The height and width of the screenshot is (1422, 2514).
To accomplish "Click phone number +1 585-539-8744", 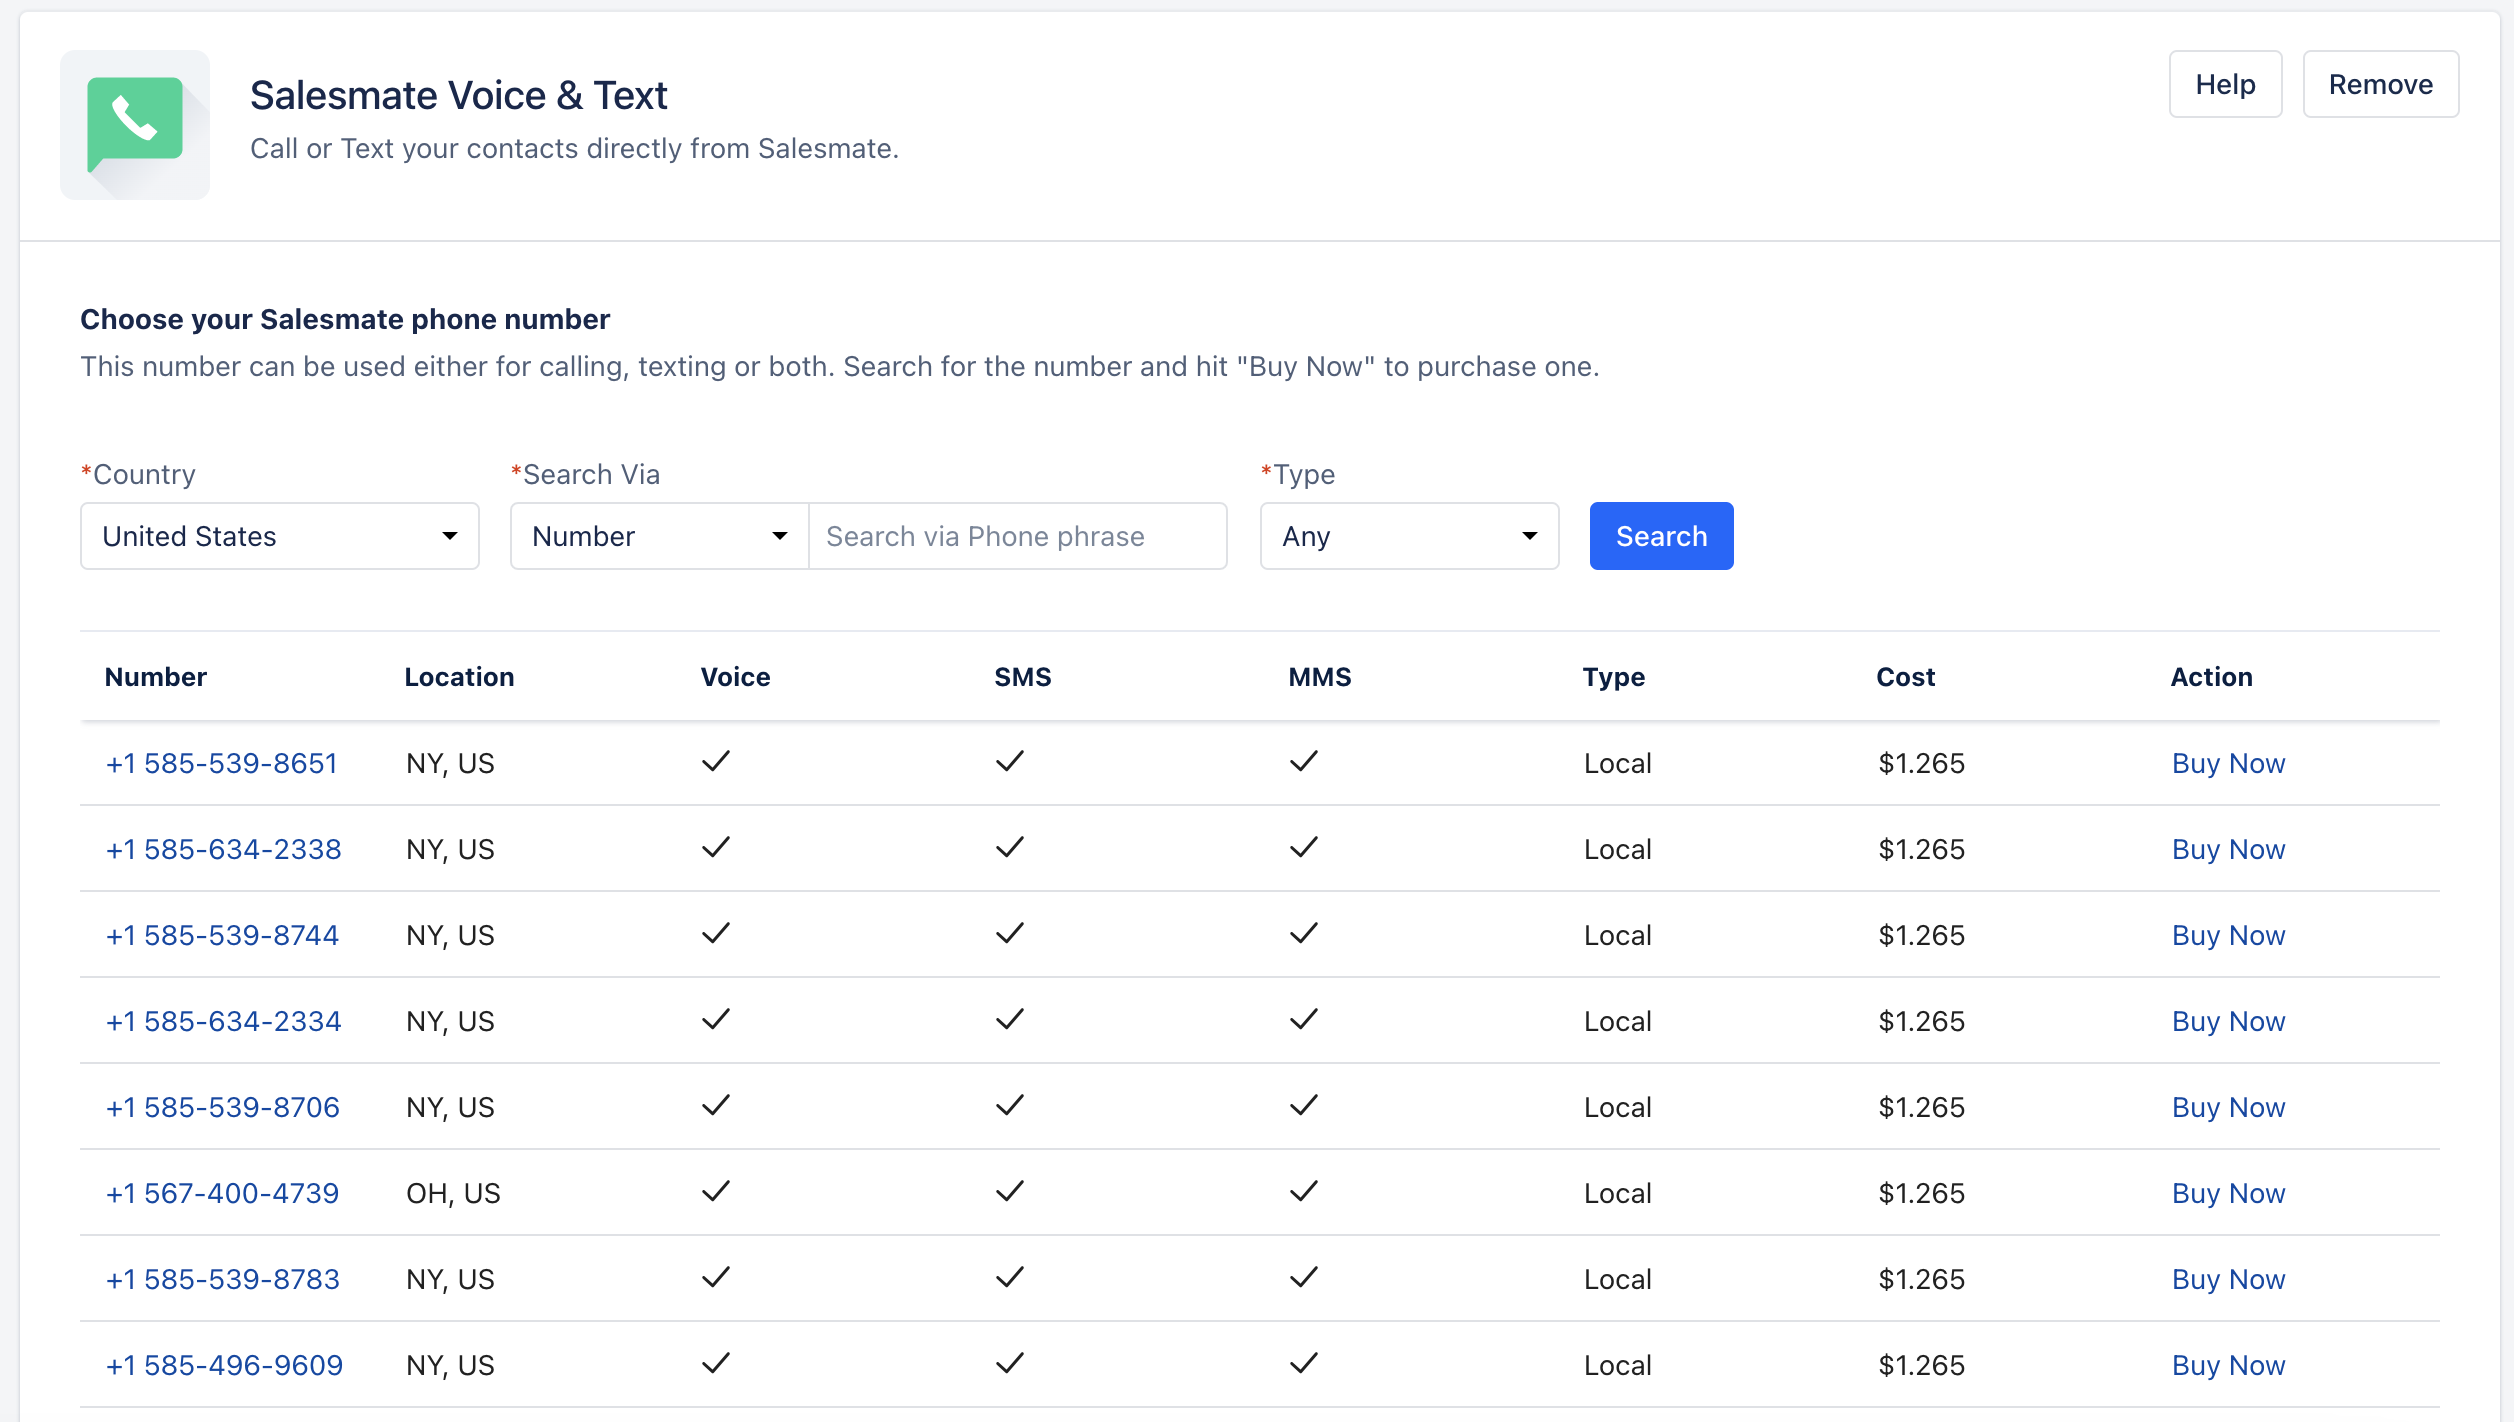I will (x=222, y=935).
